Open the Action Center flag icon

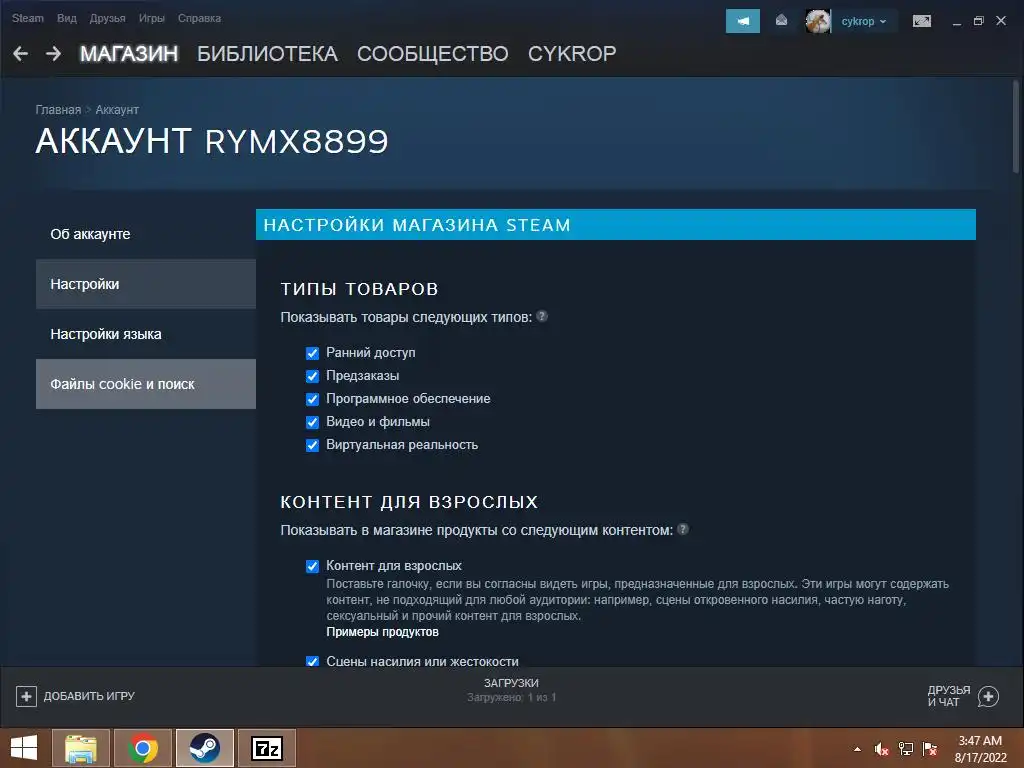[x=930, y=749]
